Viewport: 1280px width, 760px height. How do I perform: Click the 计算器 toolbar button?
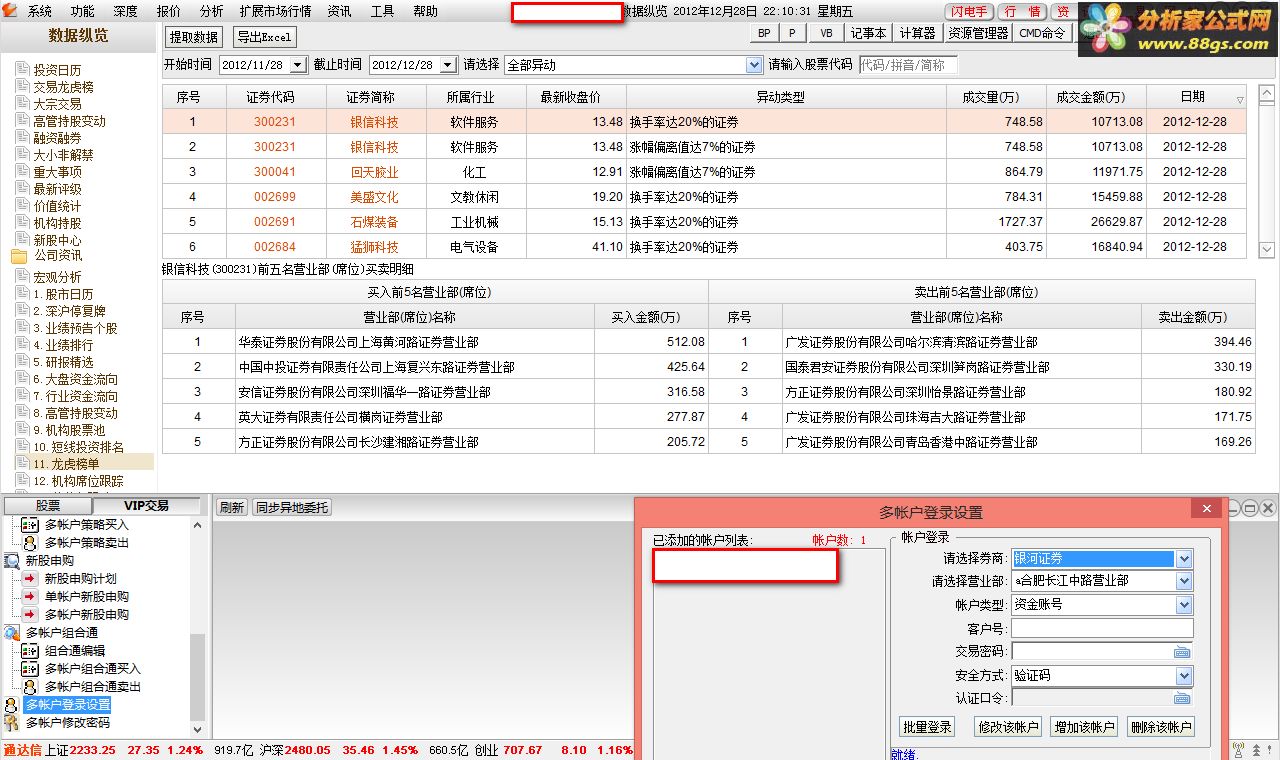coord(917,33)
